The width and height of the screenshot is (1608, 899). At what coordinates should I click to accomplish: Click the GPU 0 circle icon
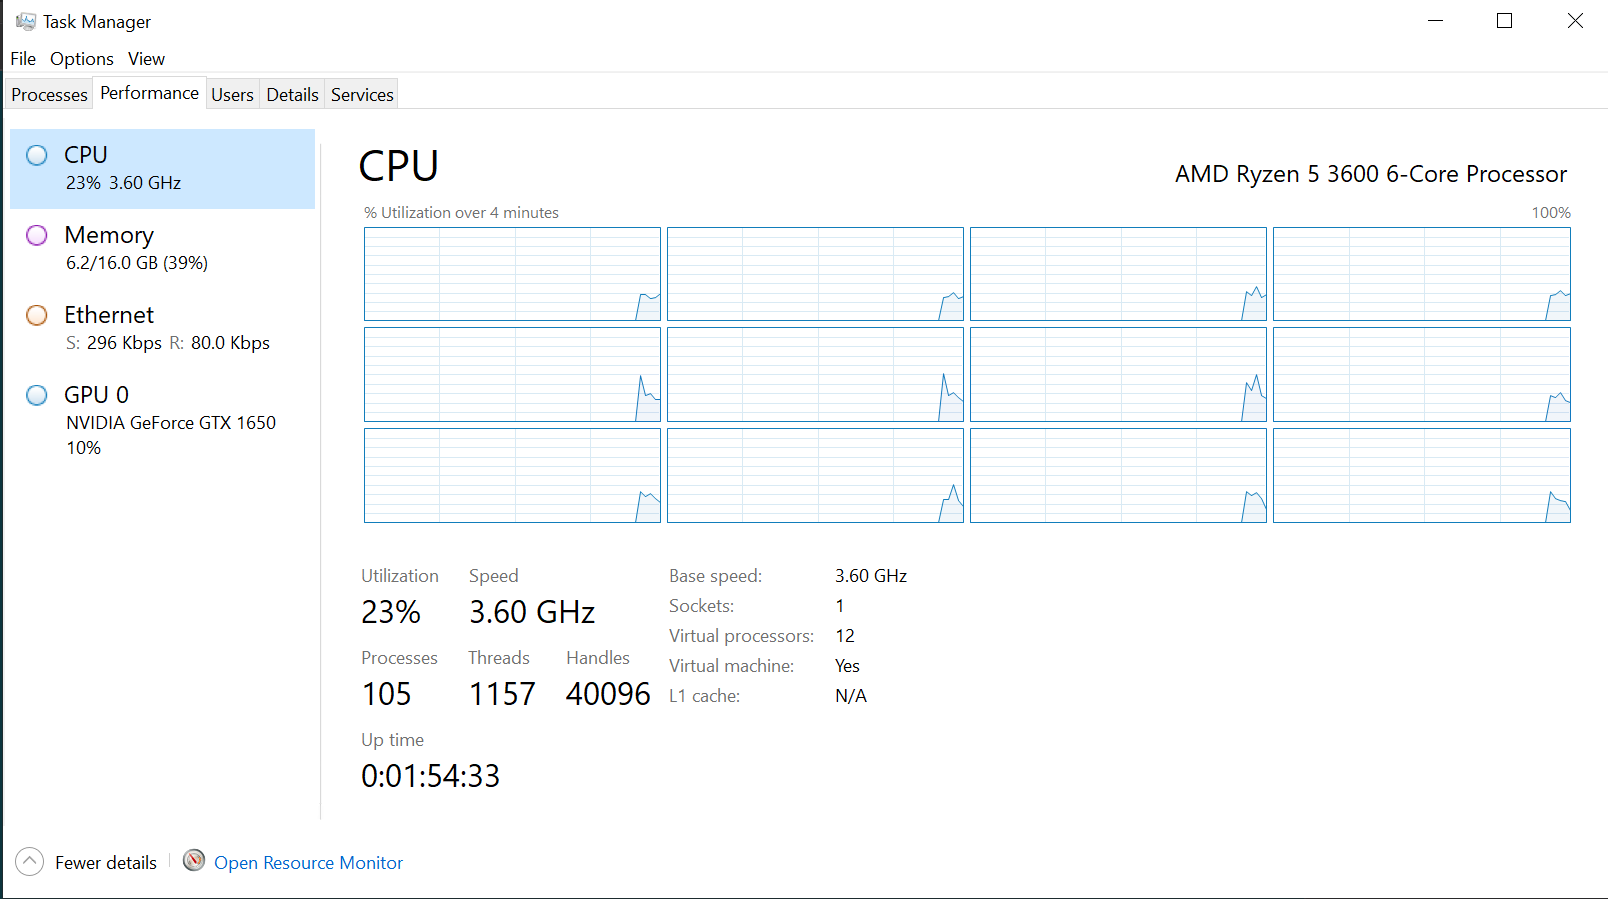pos(37,395)
